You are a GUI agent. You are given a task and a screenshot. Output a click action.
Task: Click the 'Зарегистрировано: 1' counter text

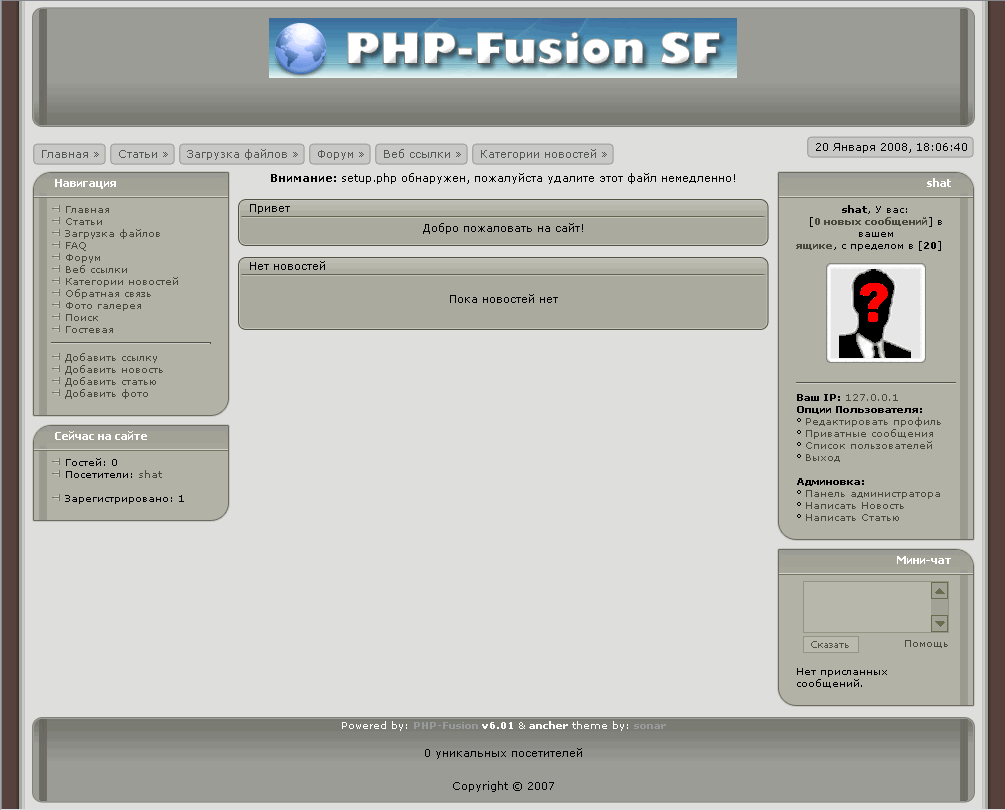click(x=124, y=499)
